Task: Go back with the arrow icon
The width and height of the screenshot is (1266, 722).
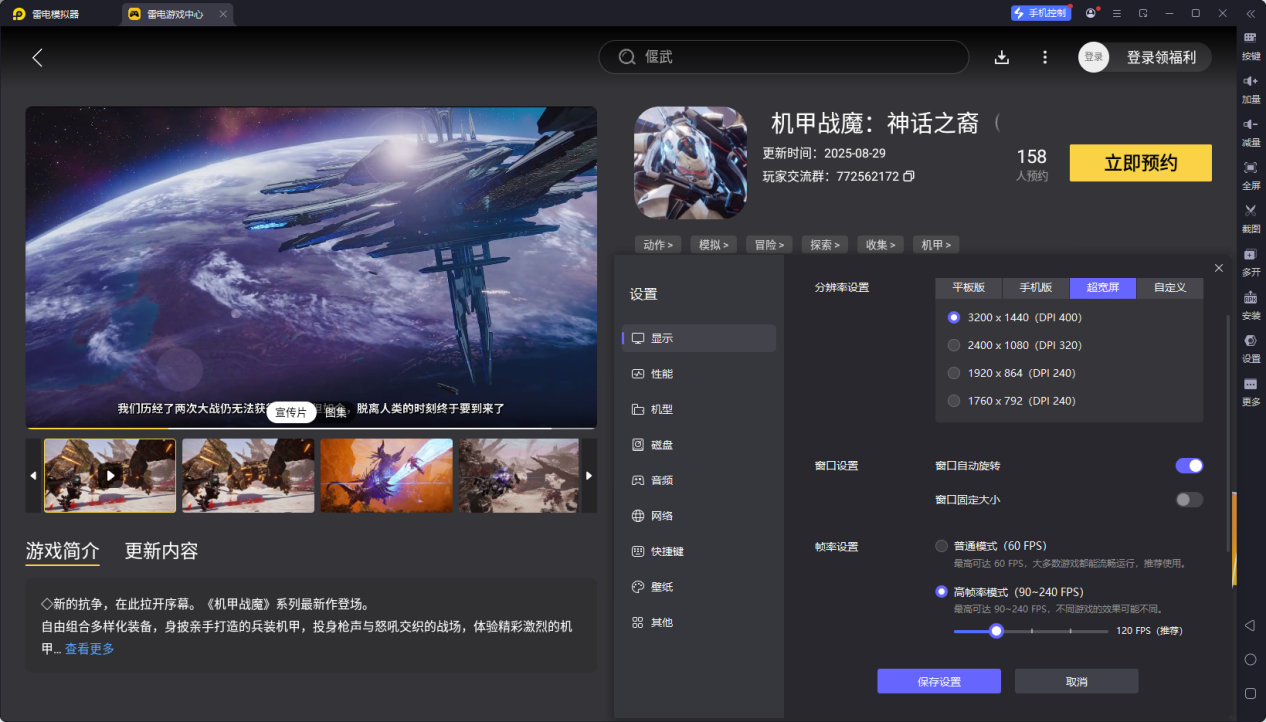Action: click(x=37, y=58)
